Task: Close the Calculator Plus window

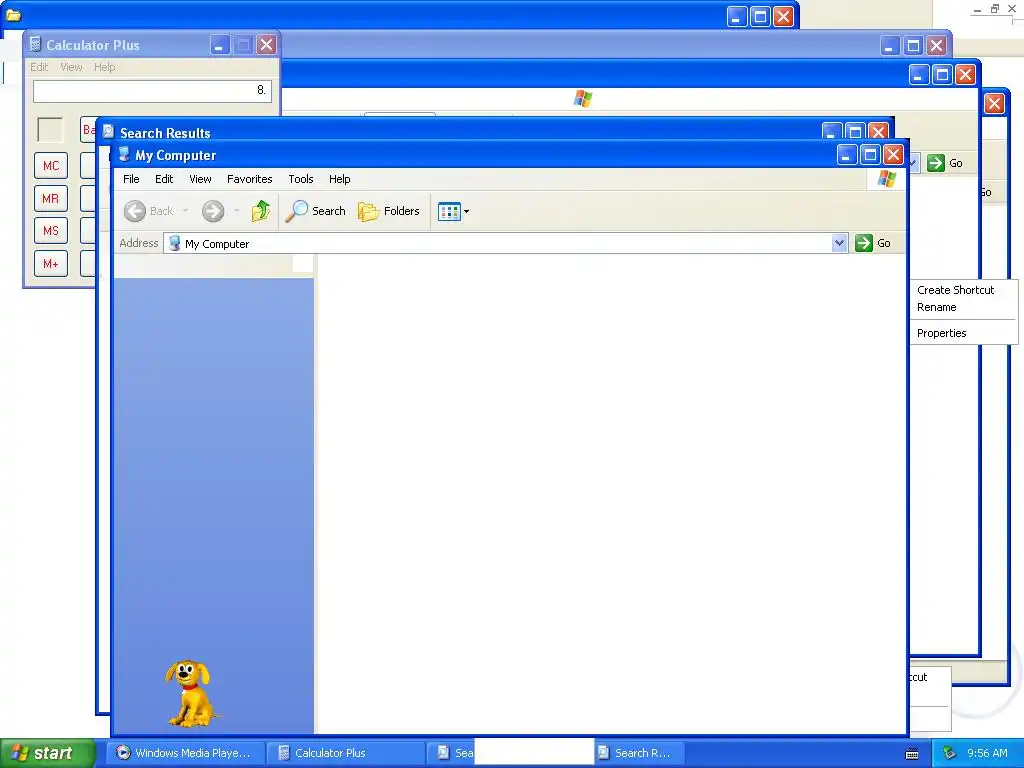Action: 266,44
